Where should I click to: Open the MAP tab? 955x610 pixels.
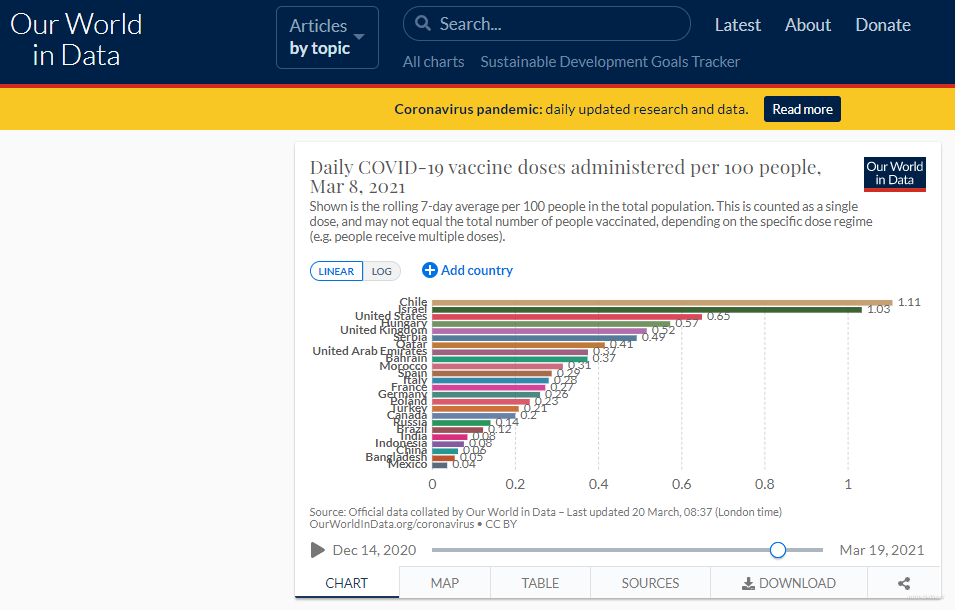pyautogui.click(x=445, y=583)
